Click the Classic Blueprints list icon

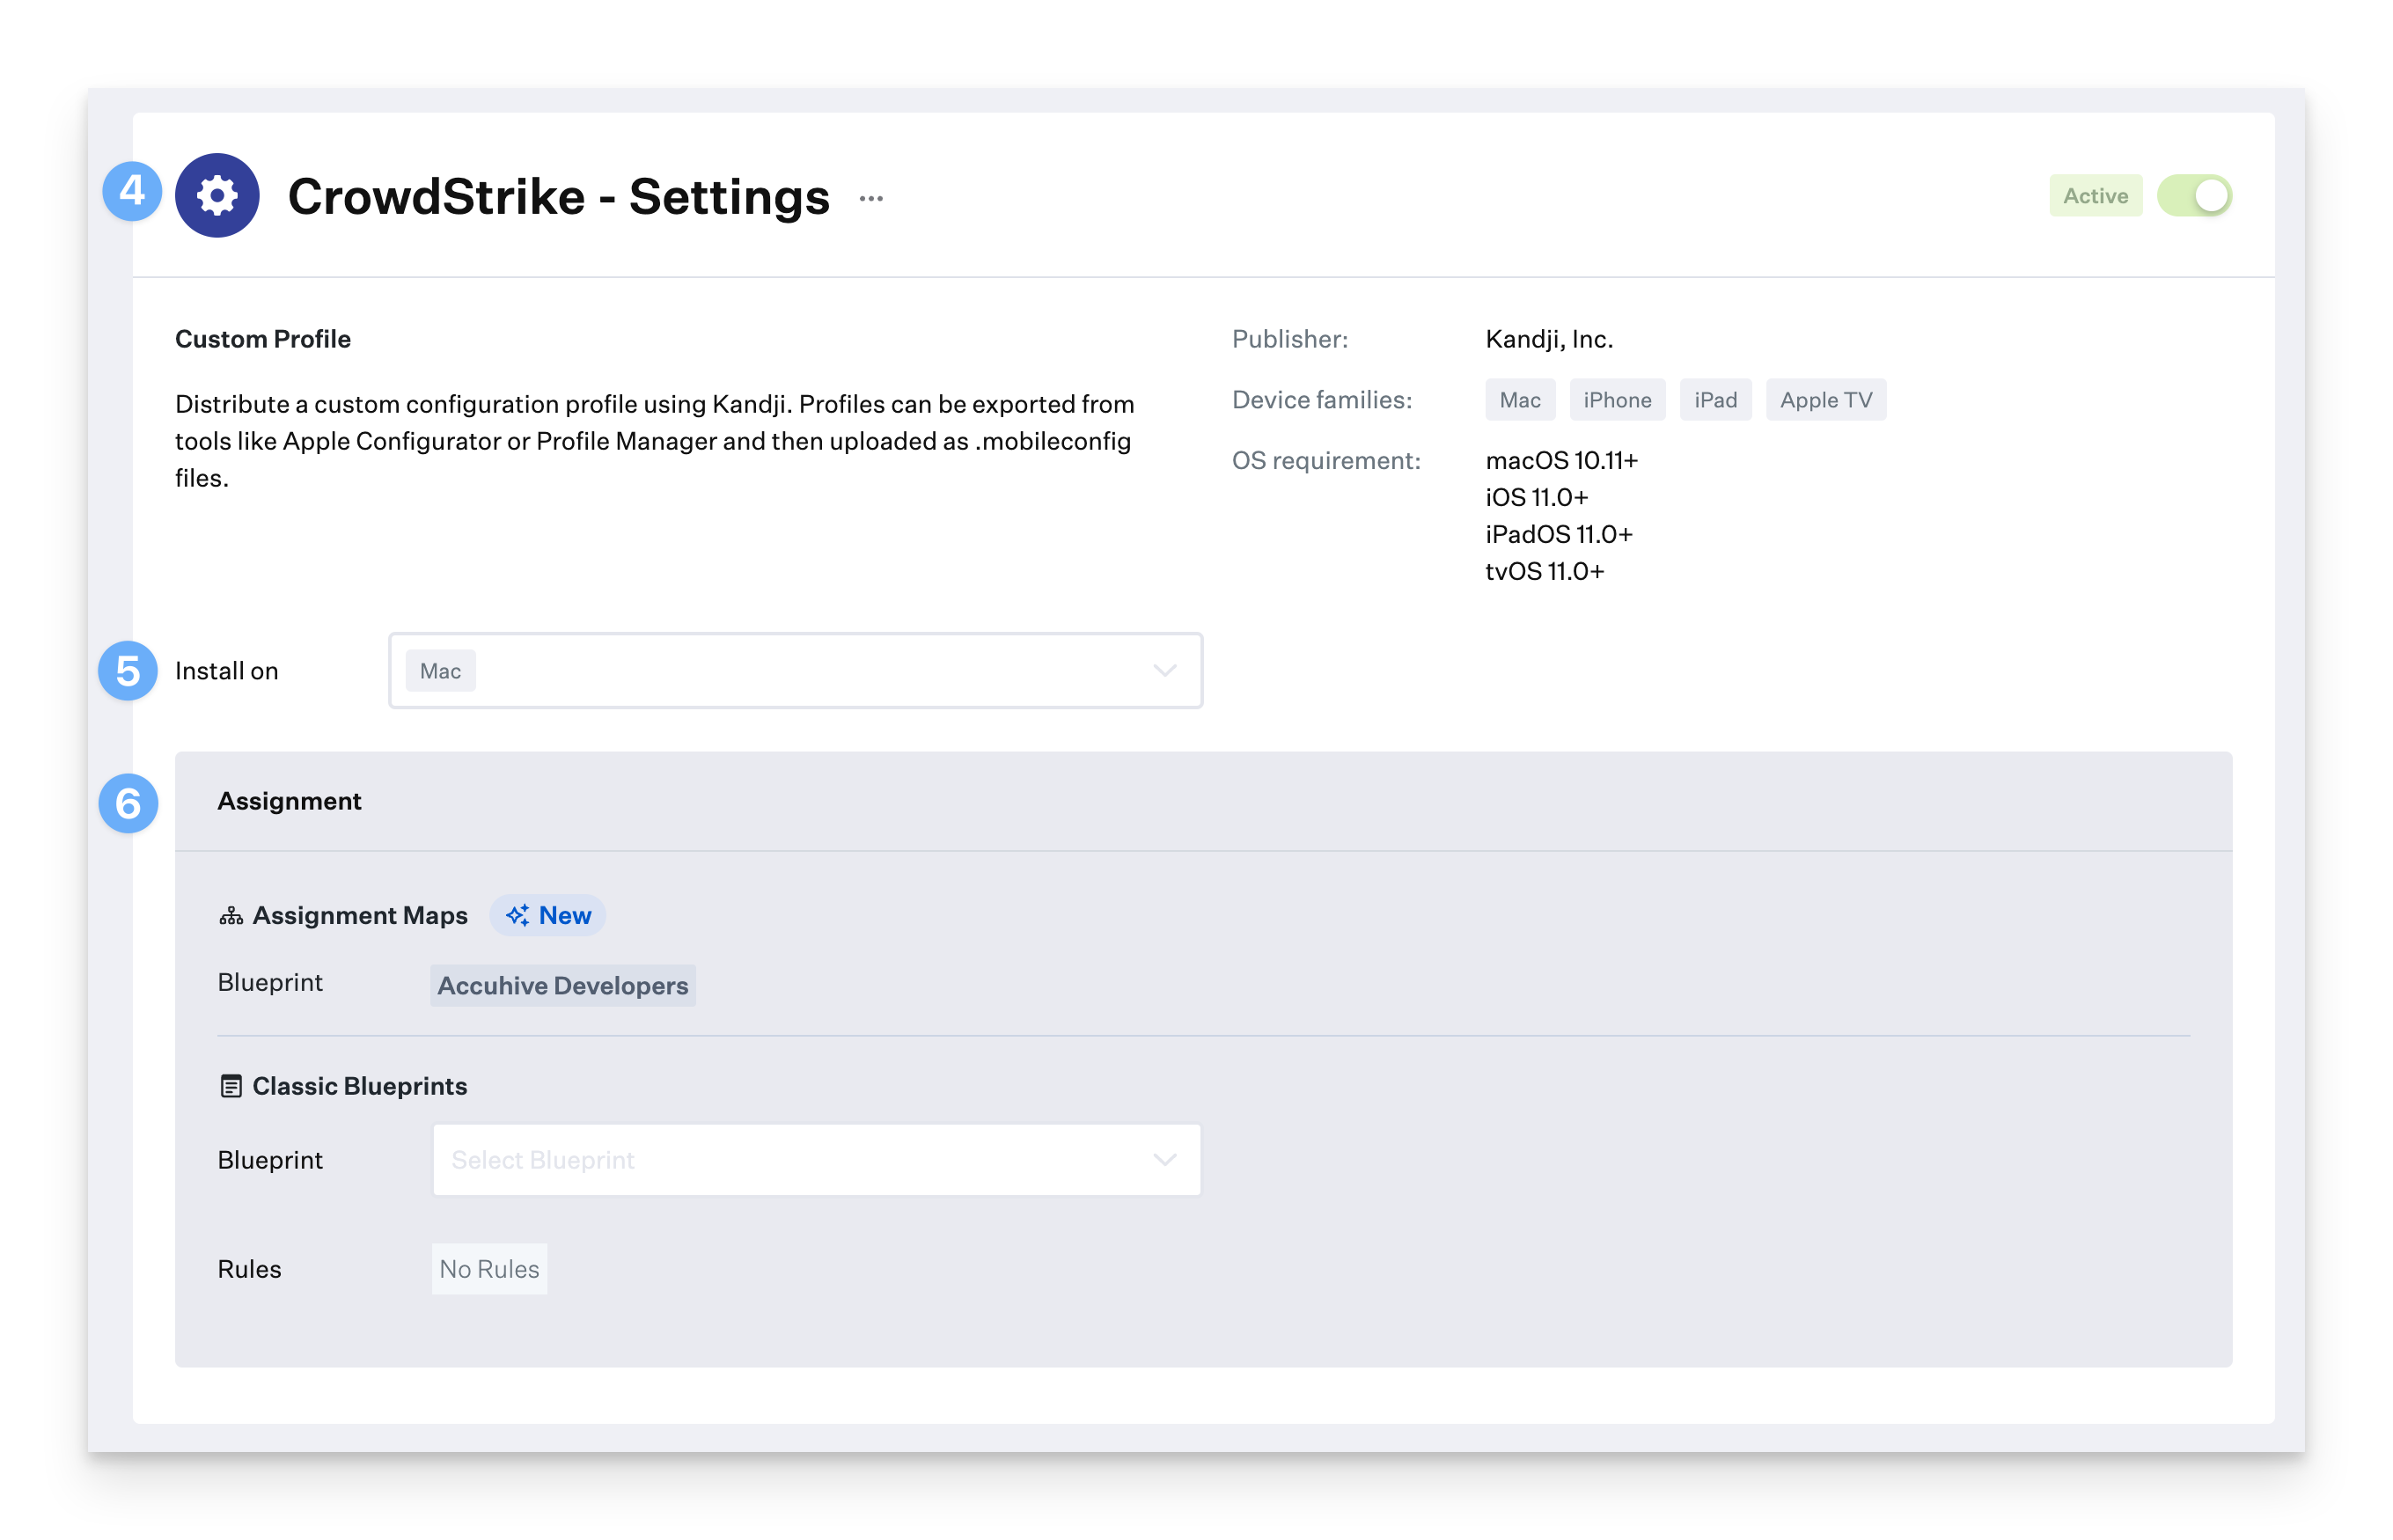[231, 1086]
